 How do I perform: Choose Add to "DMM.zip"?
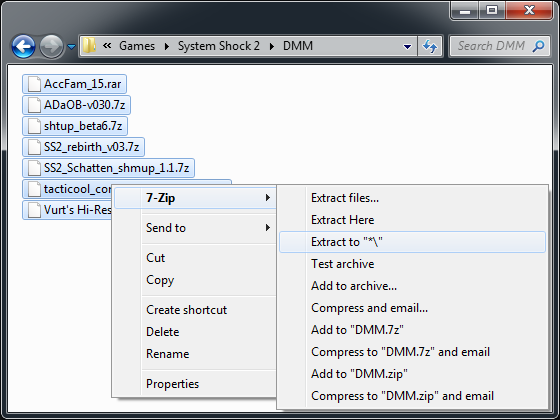coord(412,374)
